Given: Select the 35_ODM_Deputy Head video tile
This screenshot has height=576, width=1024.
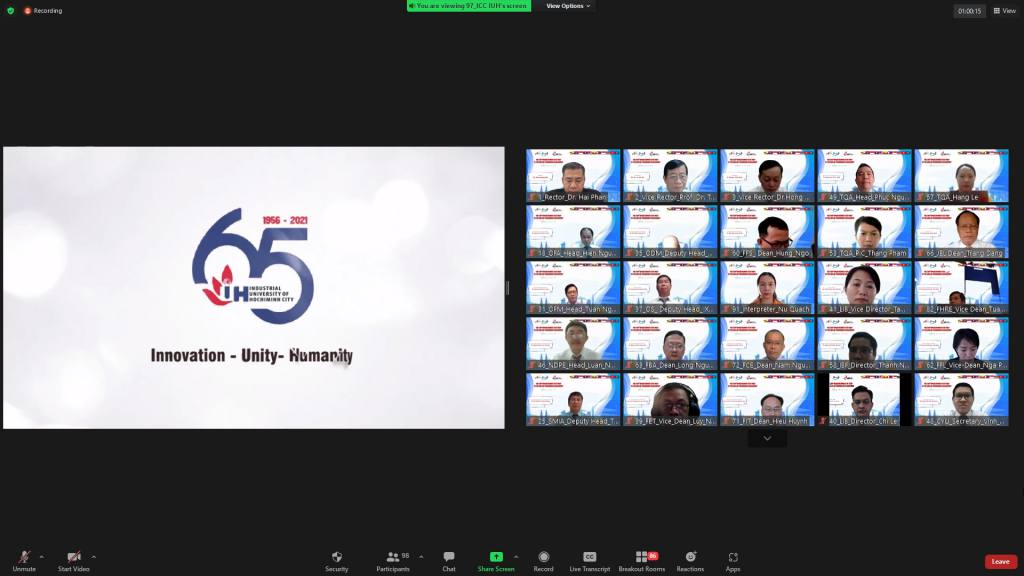Looking at the screenshot, I should (x=670, y=232).
